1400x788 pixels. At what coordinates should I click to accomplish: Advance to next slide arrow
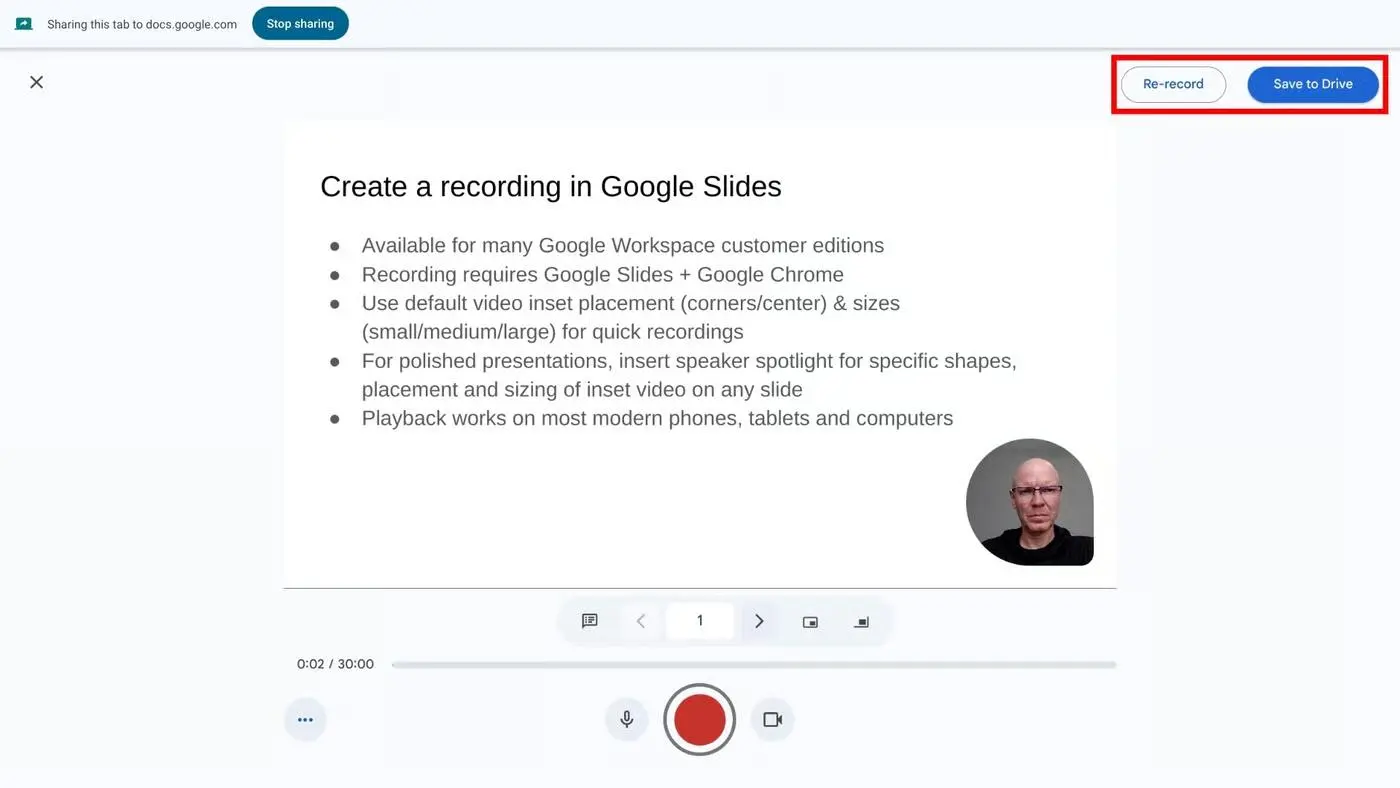click(x=759, y=621)
